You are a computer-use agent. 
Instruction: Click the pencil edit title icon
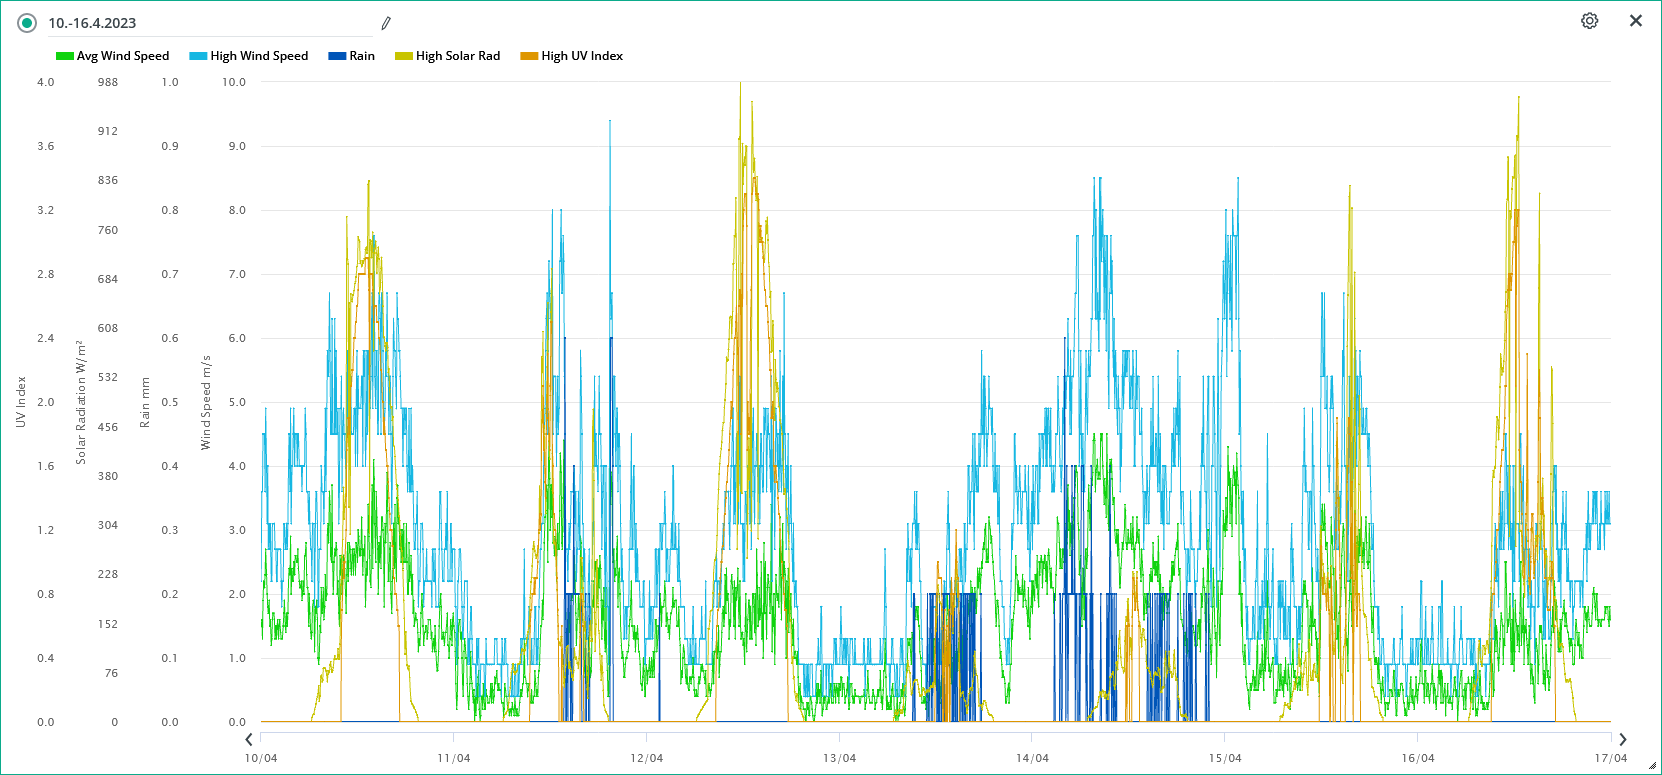[386, 23]
